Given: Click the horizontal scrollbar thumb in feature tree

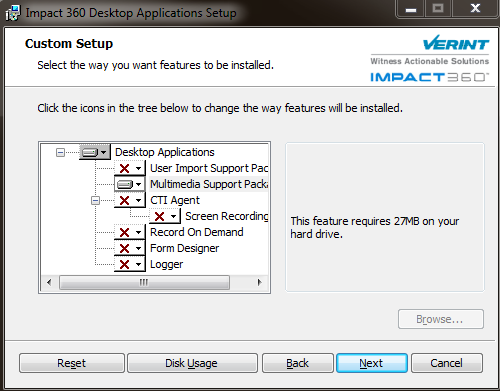Looking at the screenshot, I should point(144,282).
